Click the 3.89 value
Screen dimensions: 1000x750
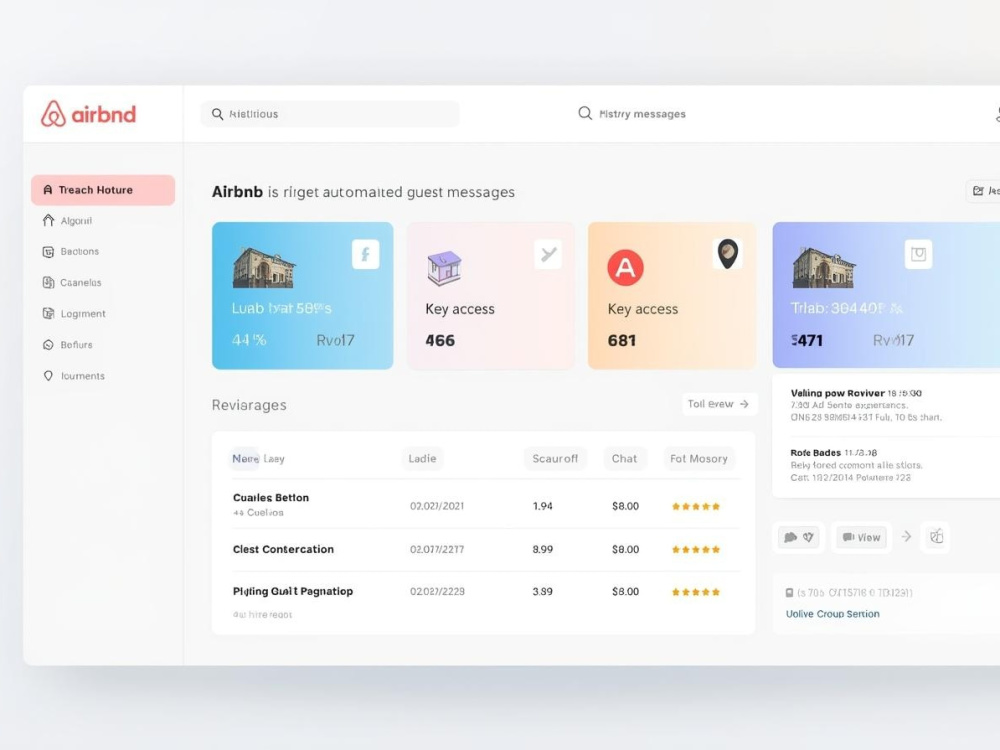click(x=543, y=592)
